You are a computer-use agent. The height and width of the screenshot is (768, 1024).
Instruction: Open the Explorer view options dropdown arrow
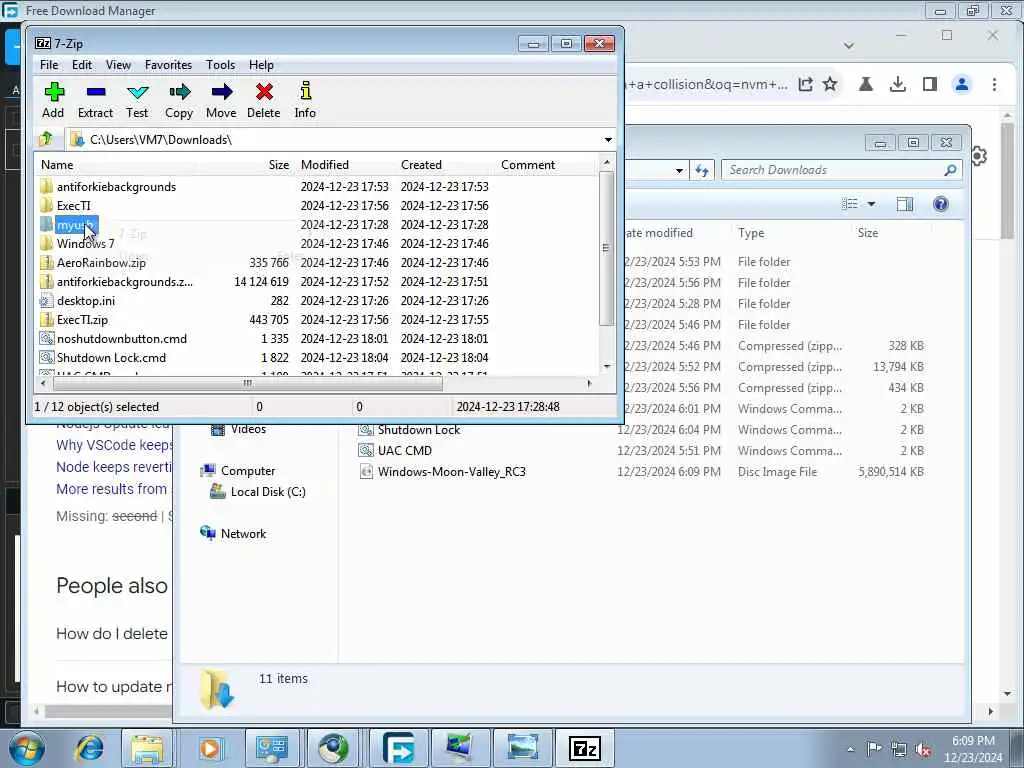click(871, 204)
